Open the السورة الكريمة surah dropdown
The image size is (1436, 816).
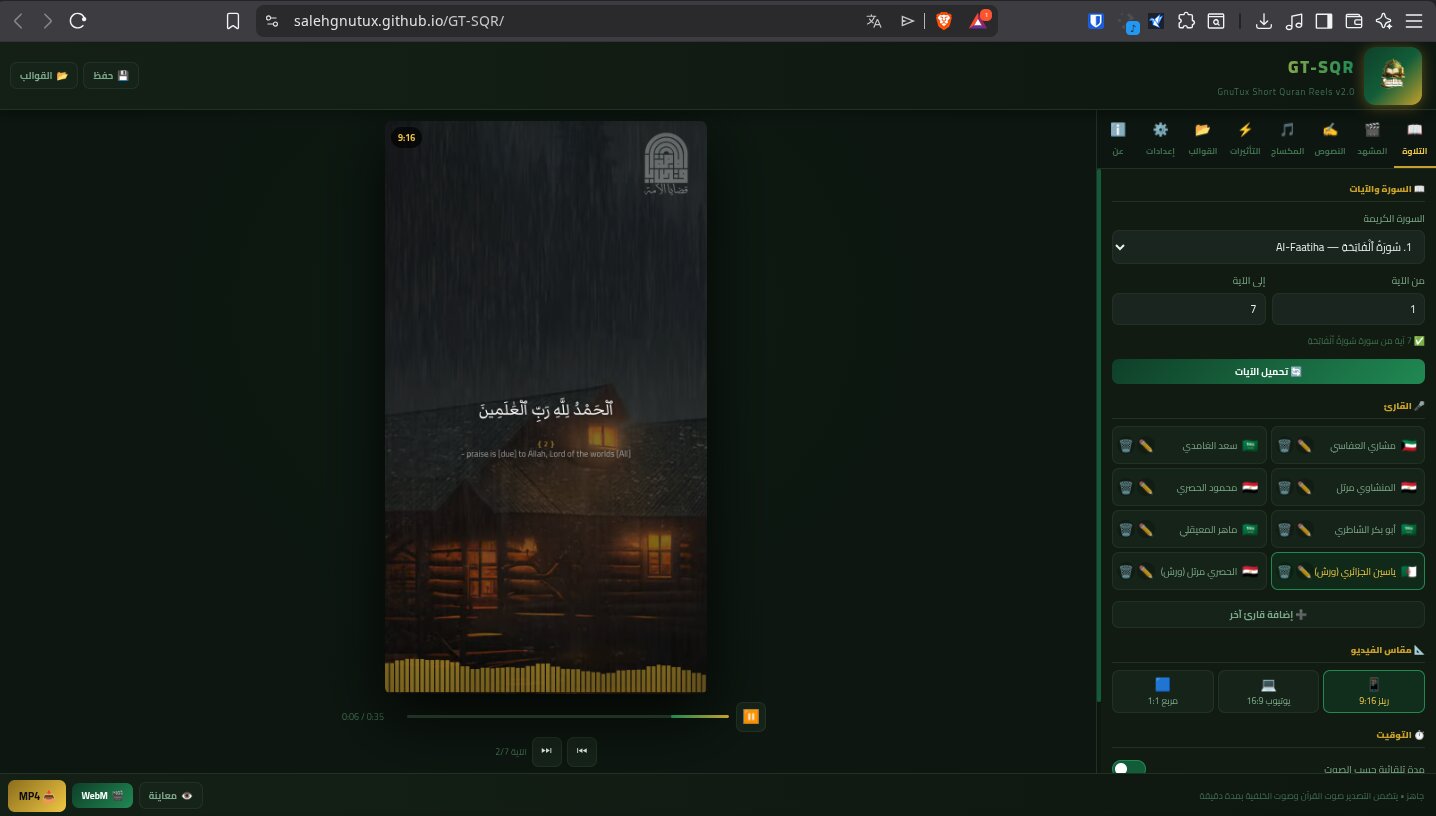pyautogui.click(x=1268, y=247)
